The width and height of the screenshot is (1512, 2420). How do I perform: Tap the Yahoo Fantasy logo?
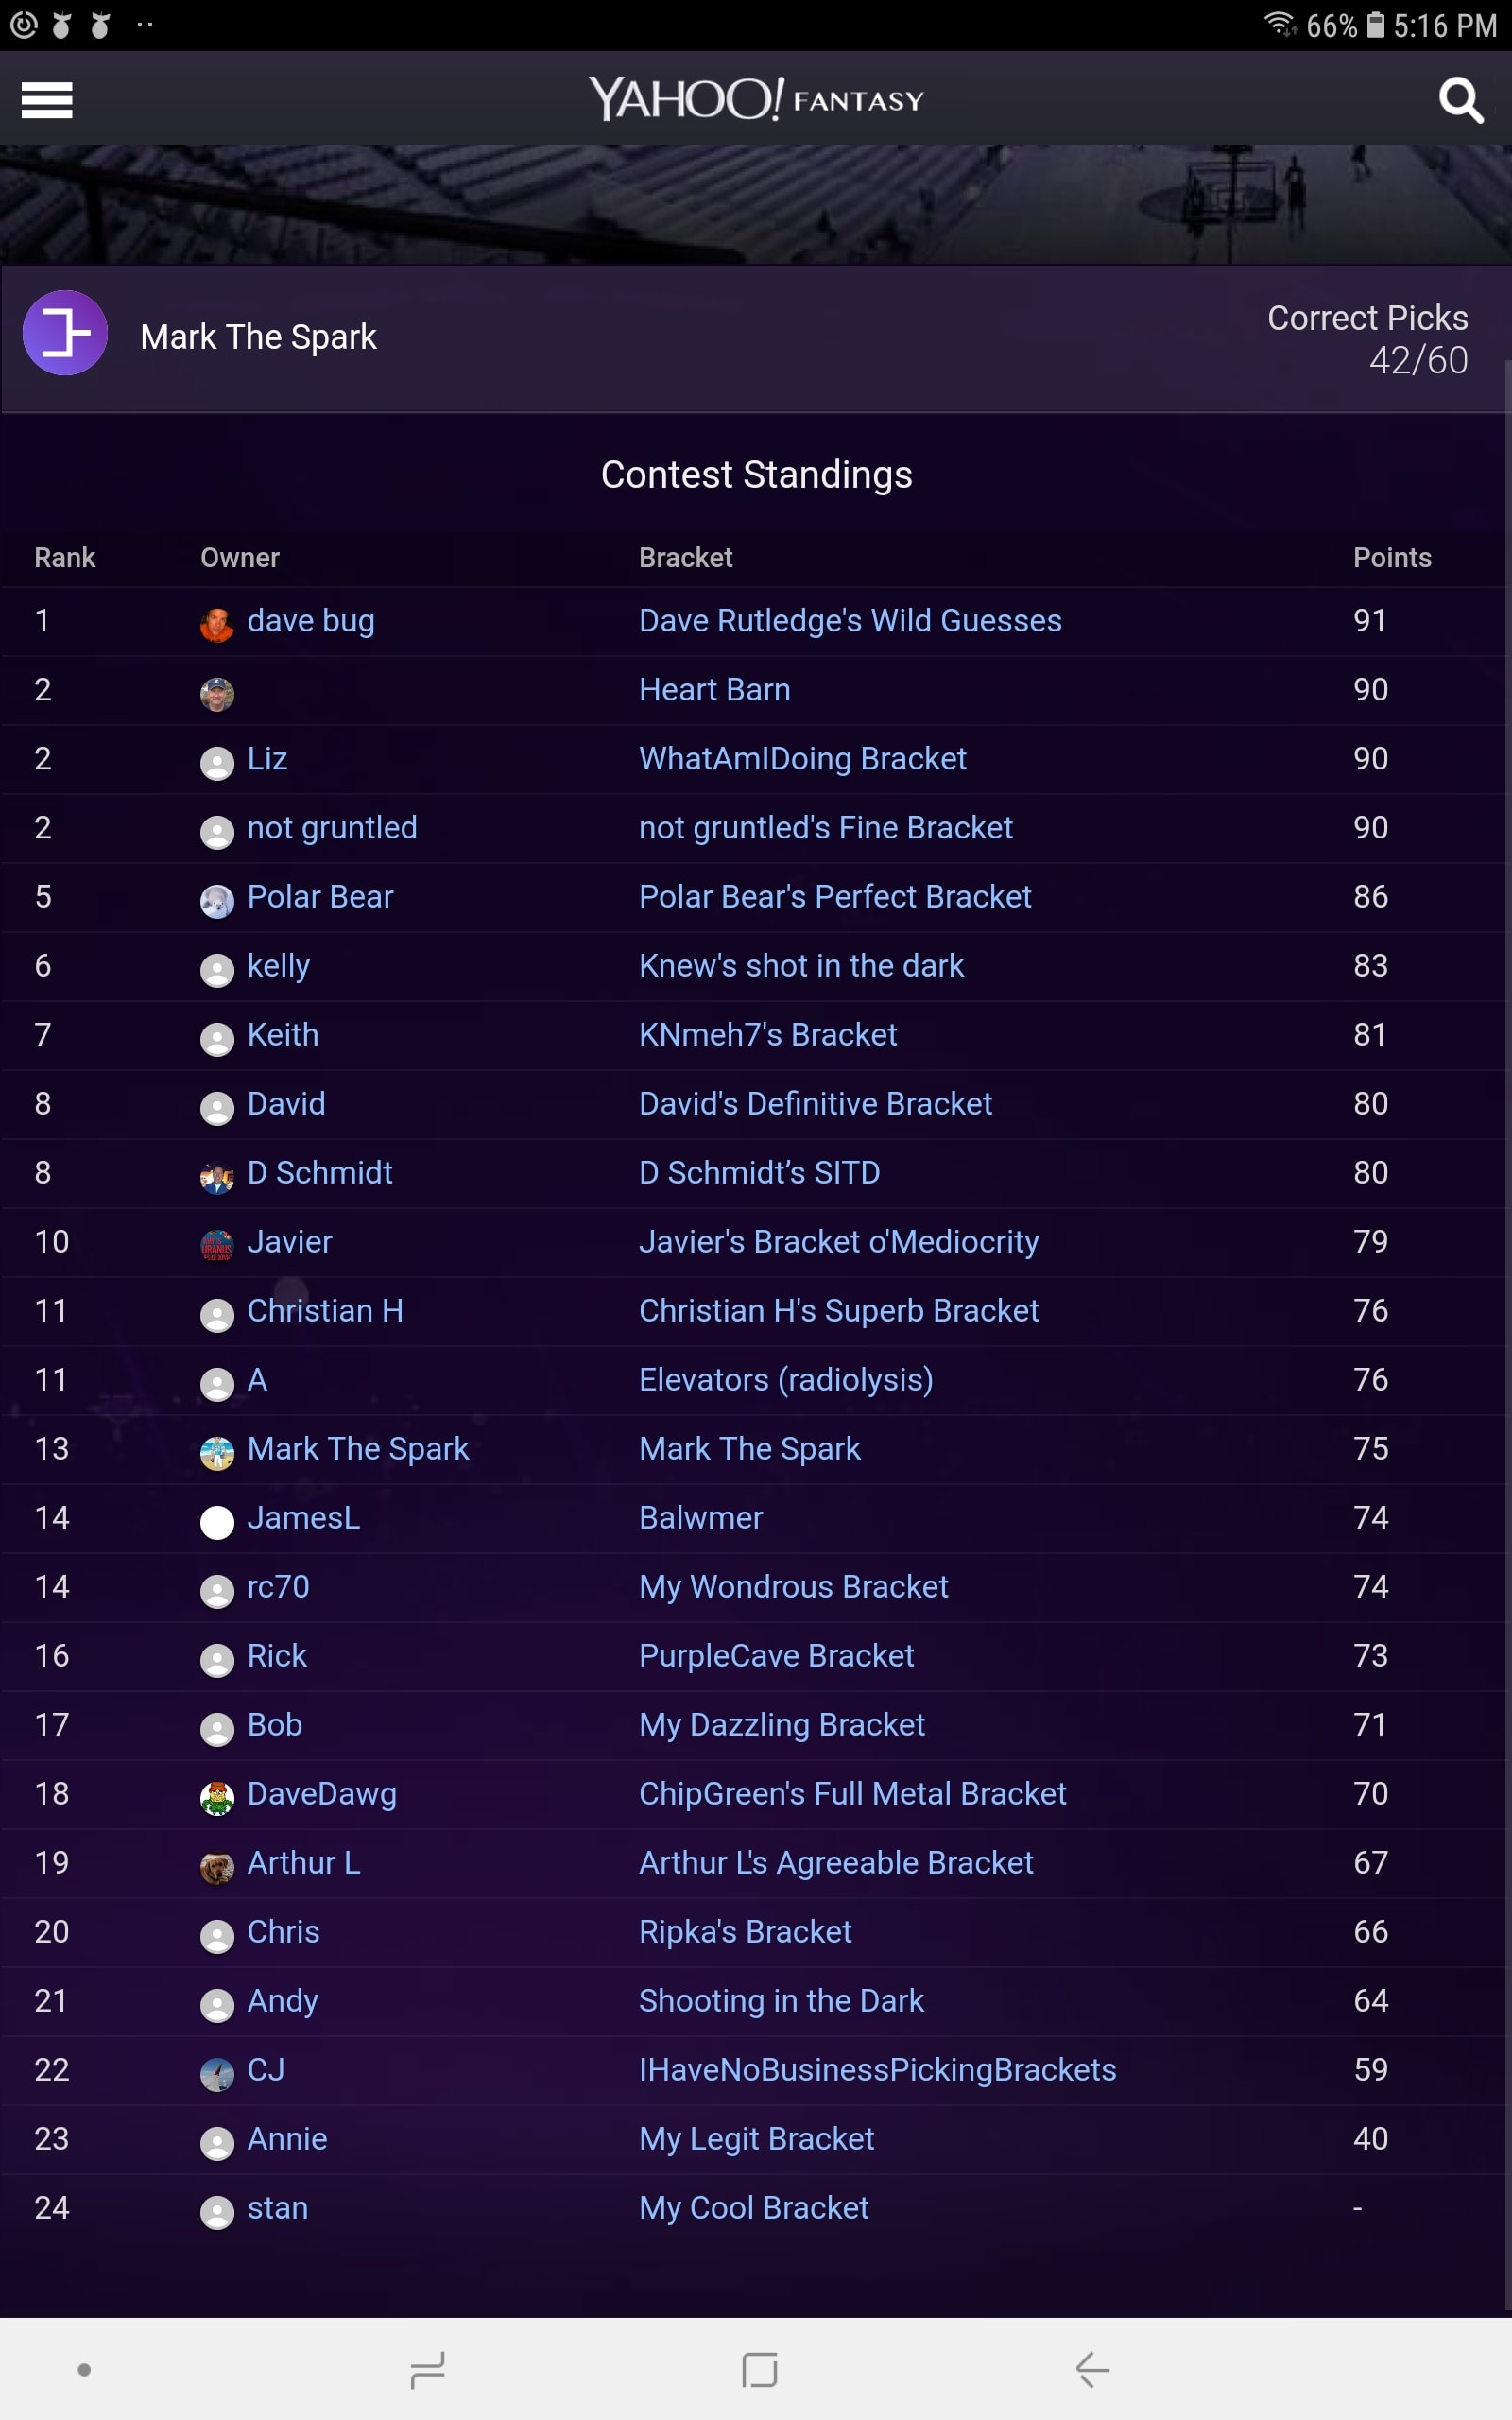point(756,100)
